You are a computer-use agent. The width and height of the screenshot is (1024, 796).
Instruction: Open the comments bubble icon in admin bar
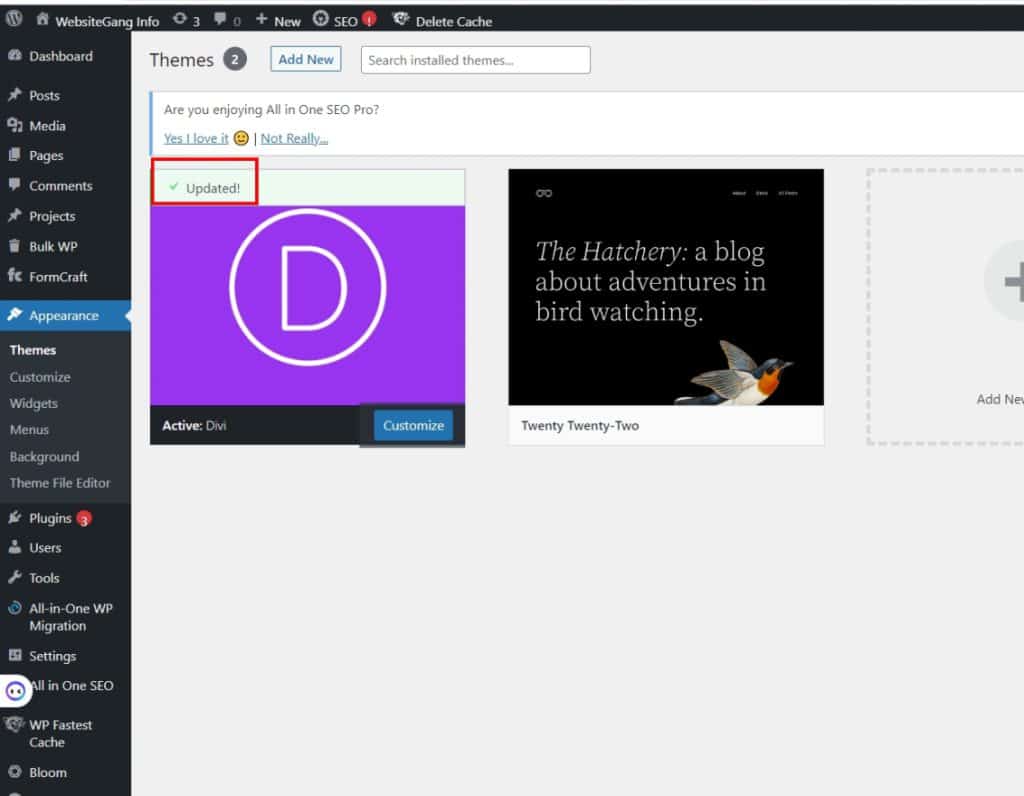[220, 19]
